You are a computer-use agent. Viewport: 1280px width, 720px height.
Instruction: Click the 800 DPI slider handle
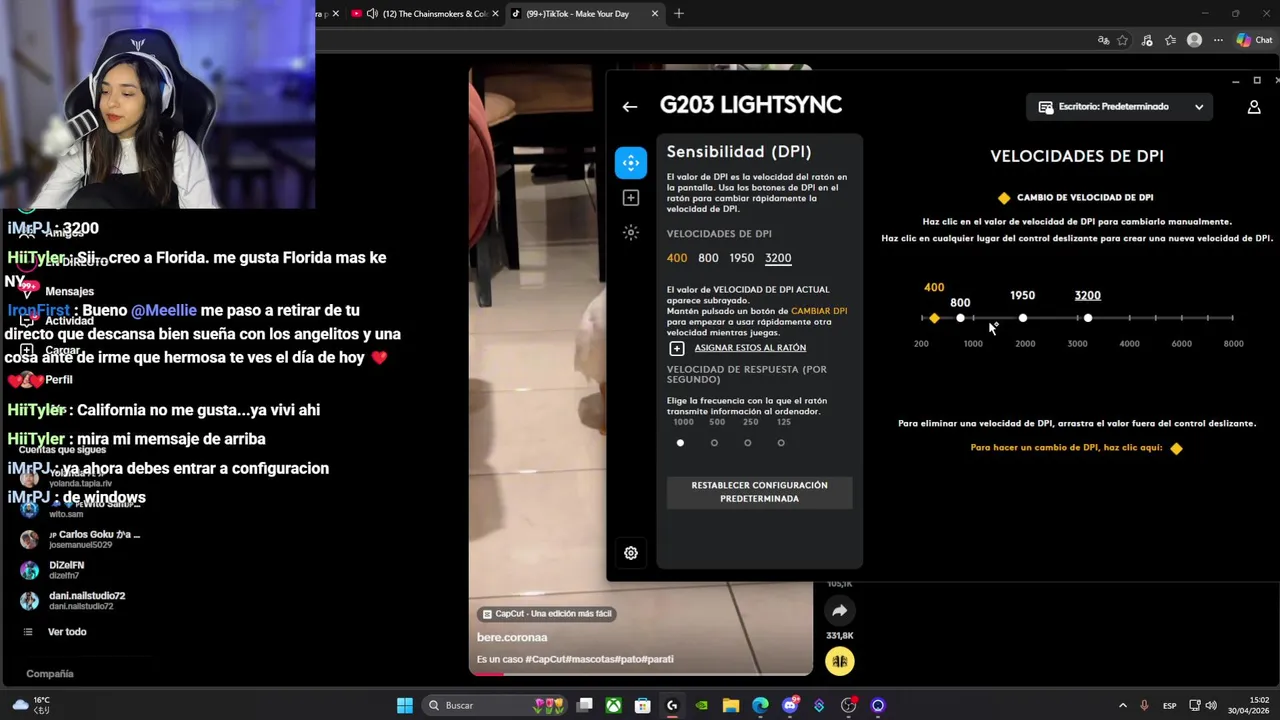click(961, 318)
